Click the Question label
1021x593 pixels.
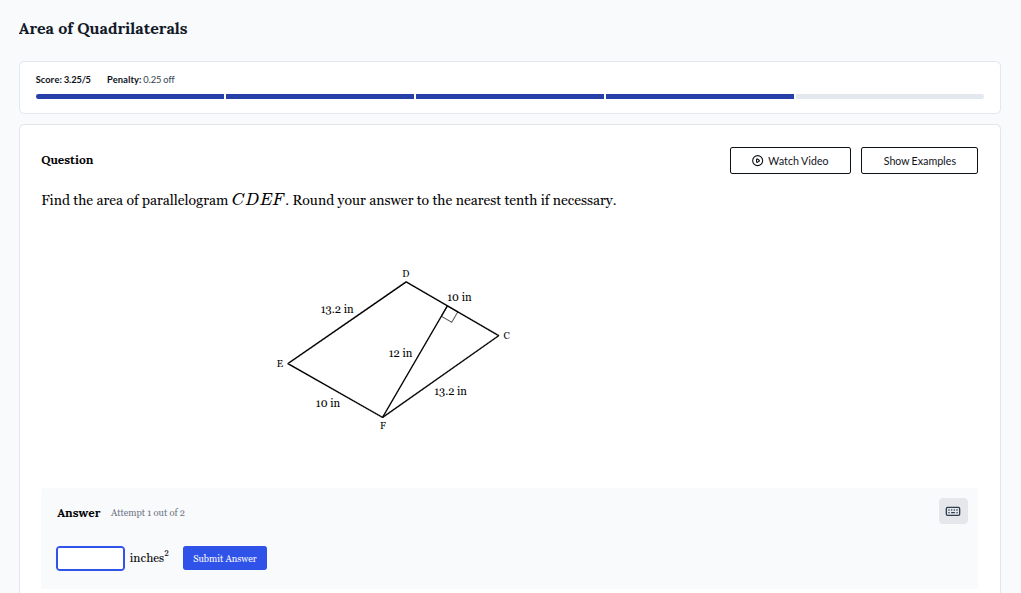coord(66,160)
